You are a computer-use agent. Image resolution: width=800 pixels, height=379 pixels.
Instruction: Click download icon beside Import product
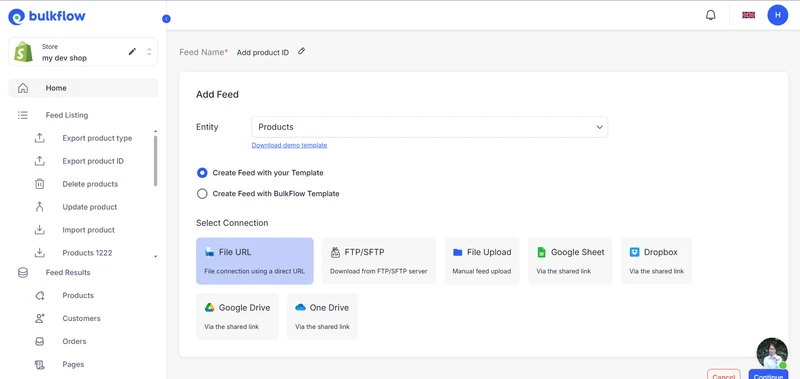click(x=40, y=230)
